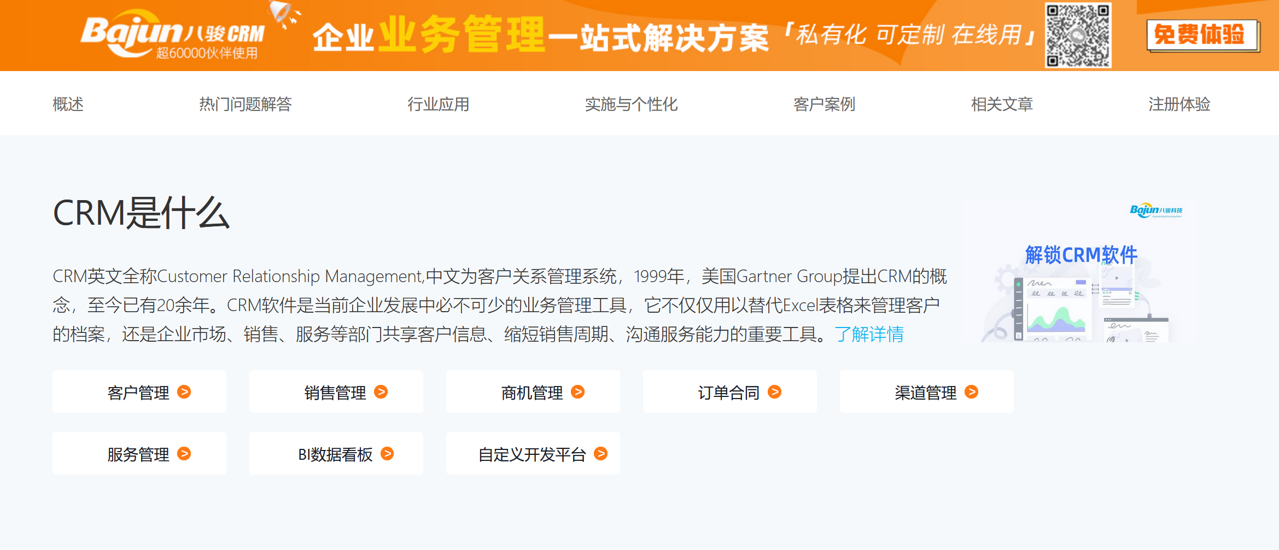Open the 注册体验 navigation item
Viewport: 1279px width, 550px height.
[1179, 104]
